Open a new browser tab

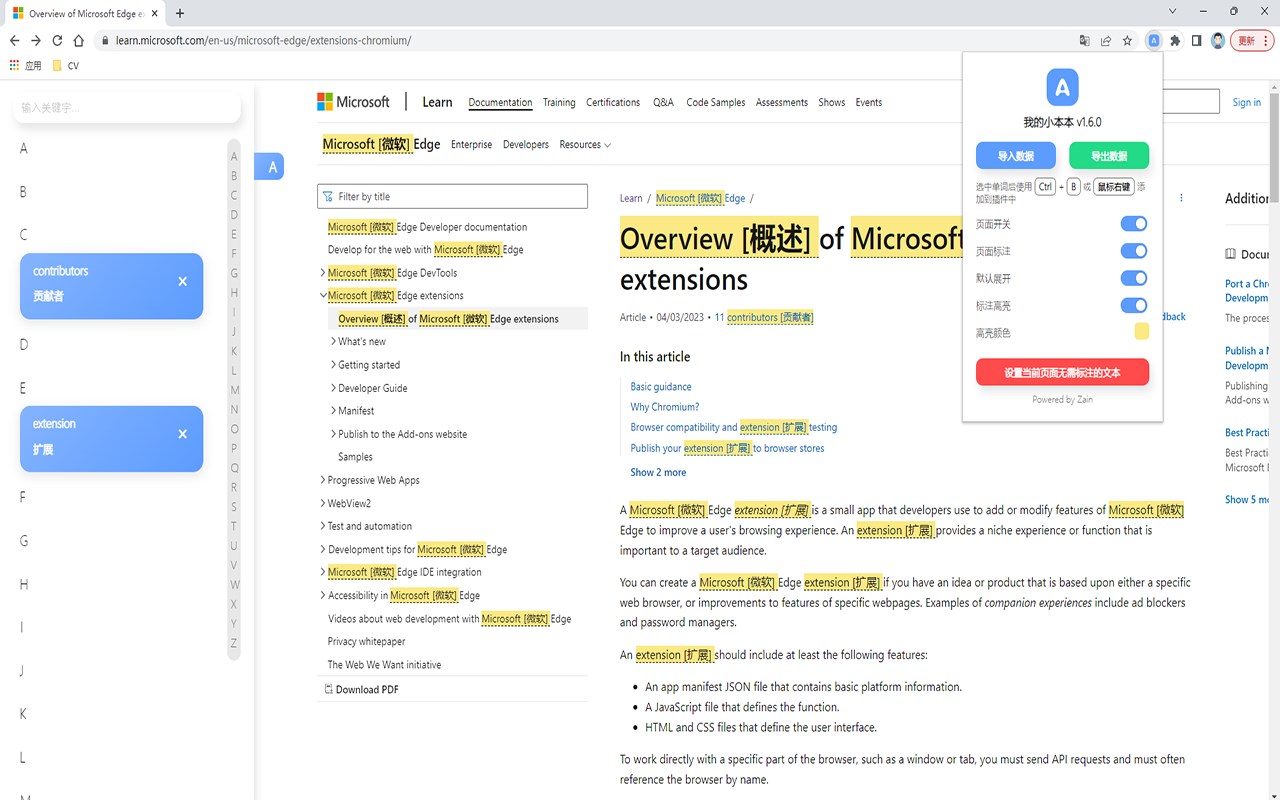[180, 13]
